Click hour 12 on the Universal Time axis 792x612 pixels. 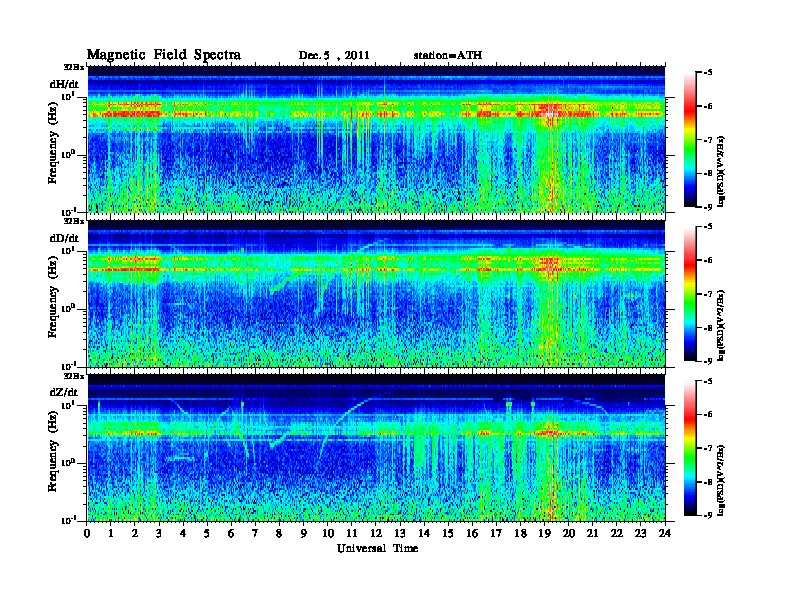[x=376, y=534]
